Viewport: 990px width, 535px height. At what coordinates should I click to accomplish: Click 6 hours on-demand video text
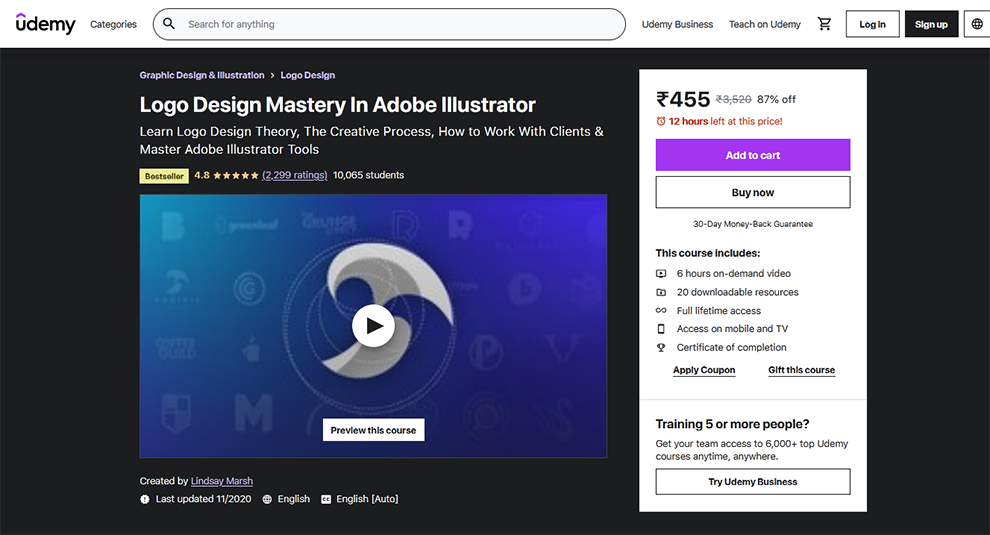[x=734, y=274]
